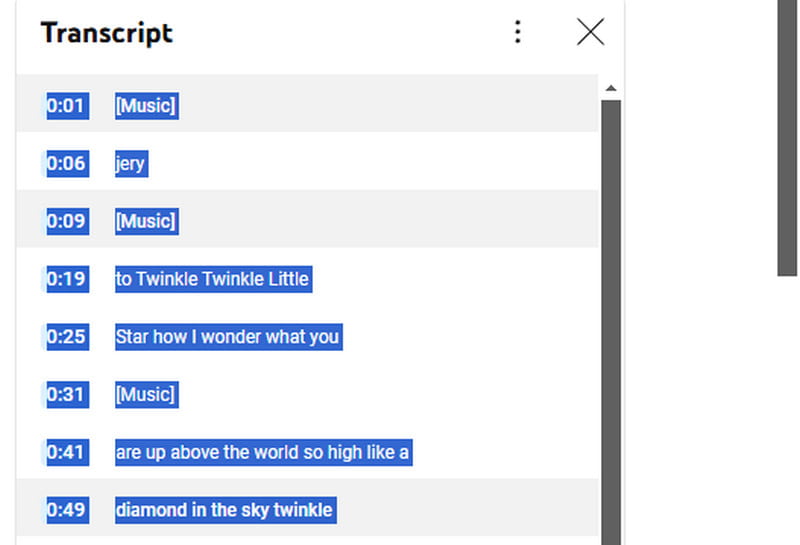Viewport: 800px width, 545px height.
Task: Jump to the 0:49 timestamp
Action: [67, 511]
